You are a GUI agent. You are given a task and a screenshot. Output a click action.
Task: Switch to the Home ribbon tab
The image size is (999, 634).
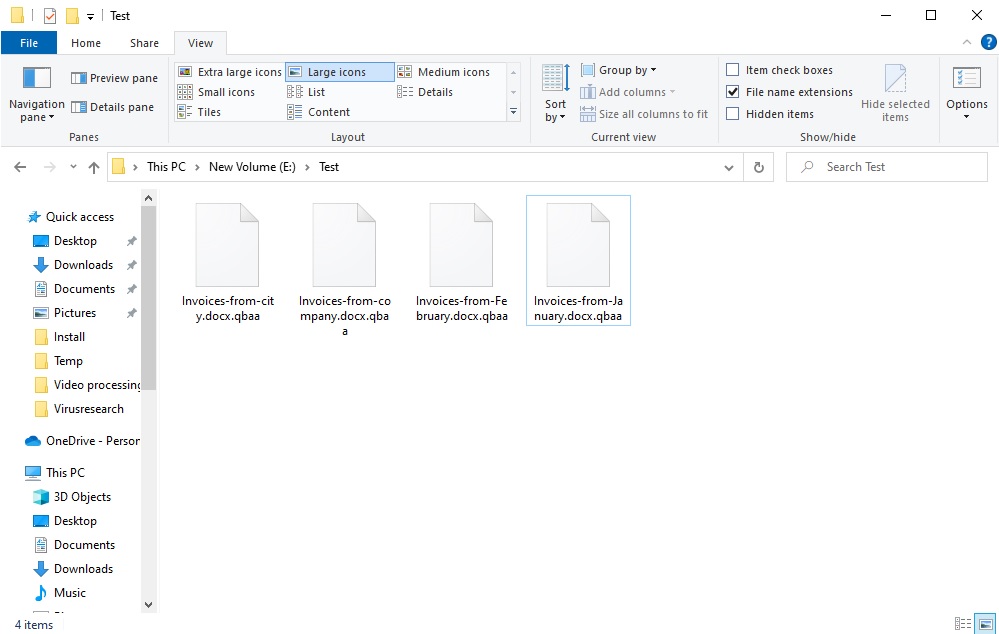(x=86, y=43)
